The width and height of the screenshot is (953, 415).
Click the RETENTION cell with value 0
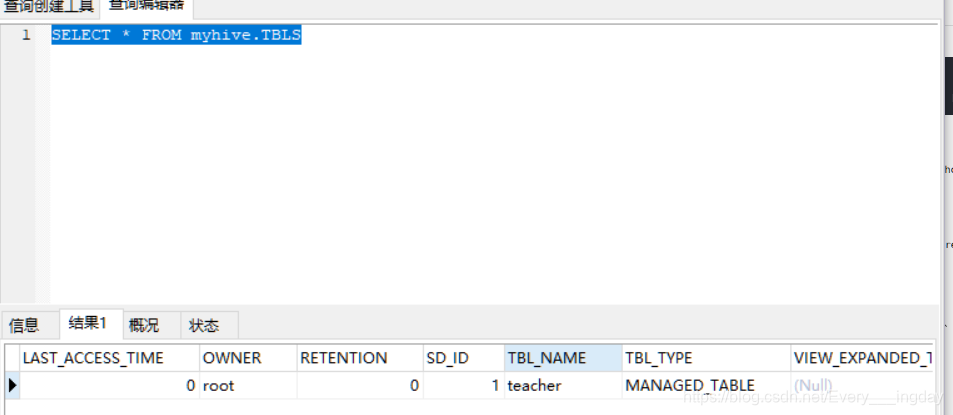pyautogui.click(x=360, y=385)
